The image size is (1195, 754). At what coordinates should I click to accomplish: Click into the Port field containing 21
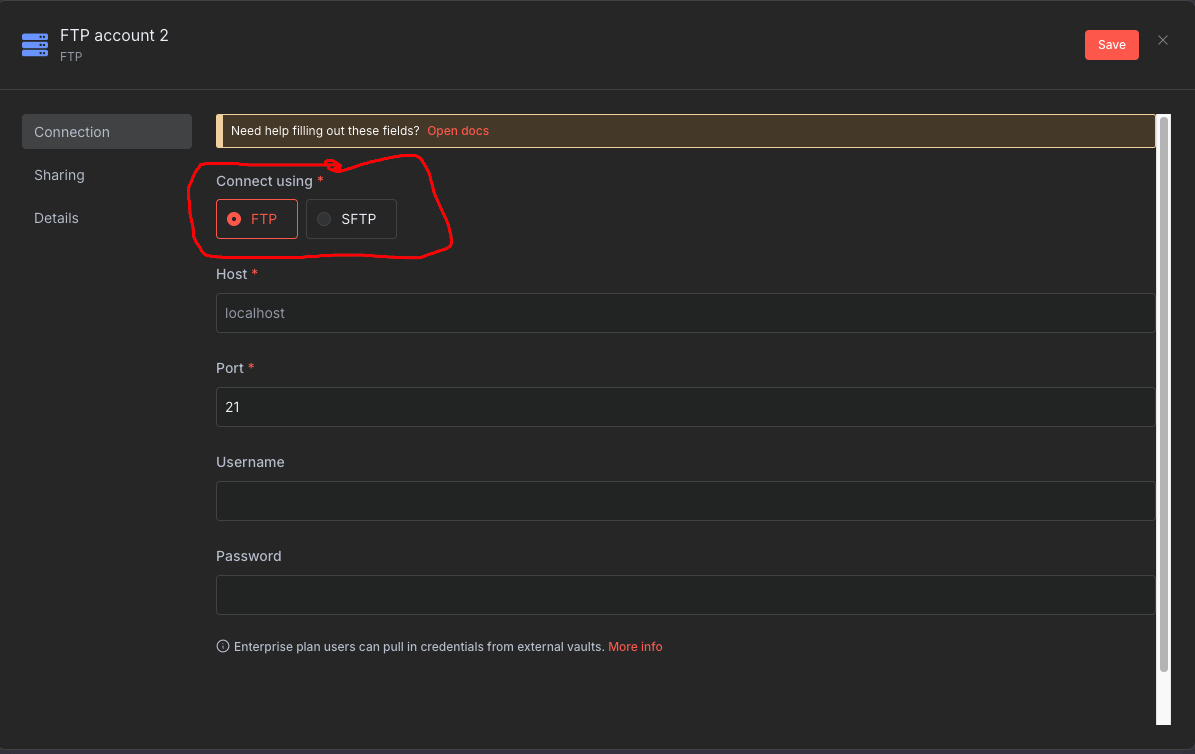685,407
